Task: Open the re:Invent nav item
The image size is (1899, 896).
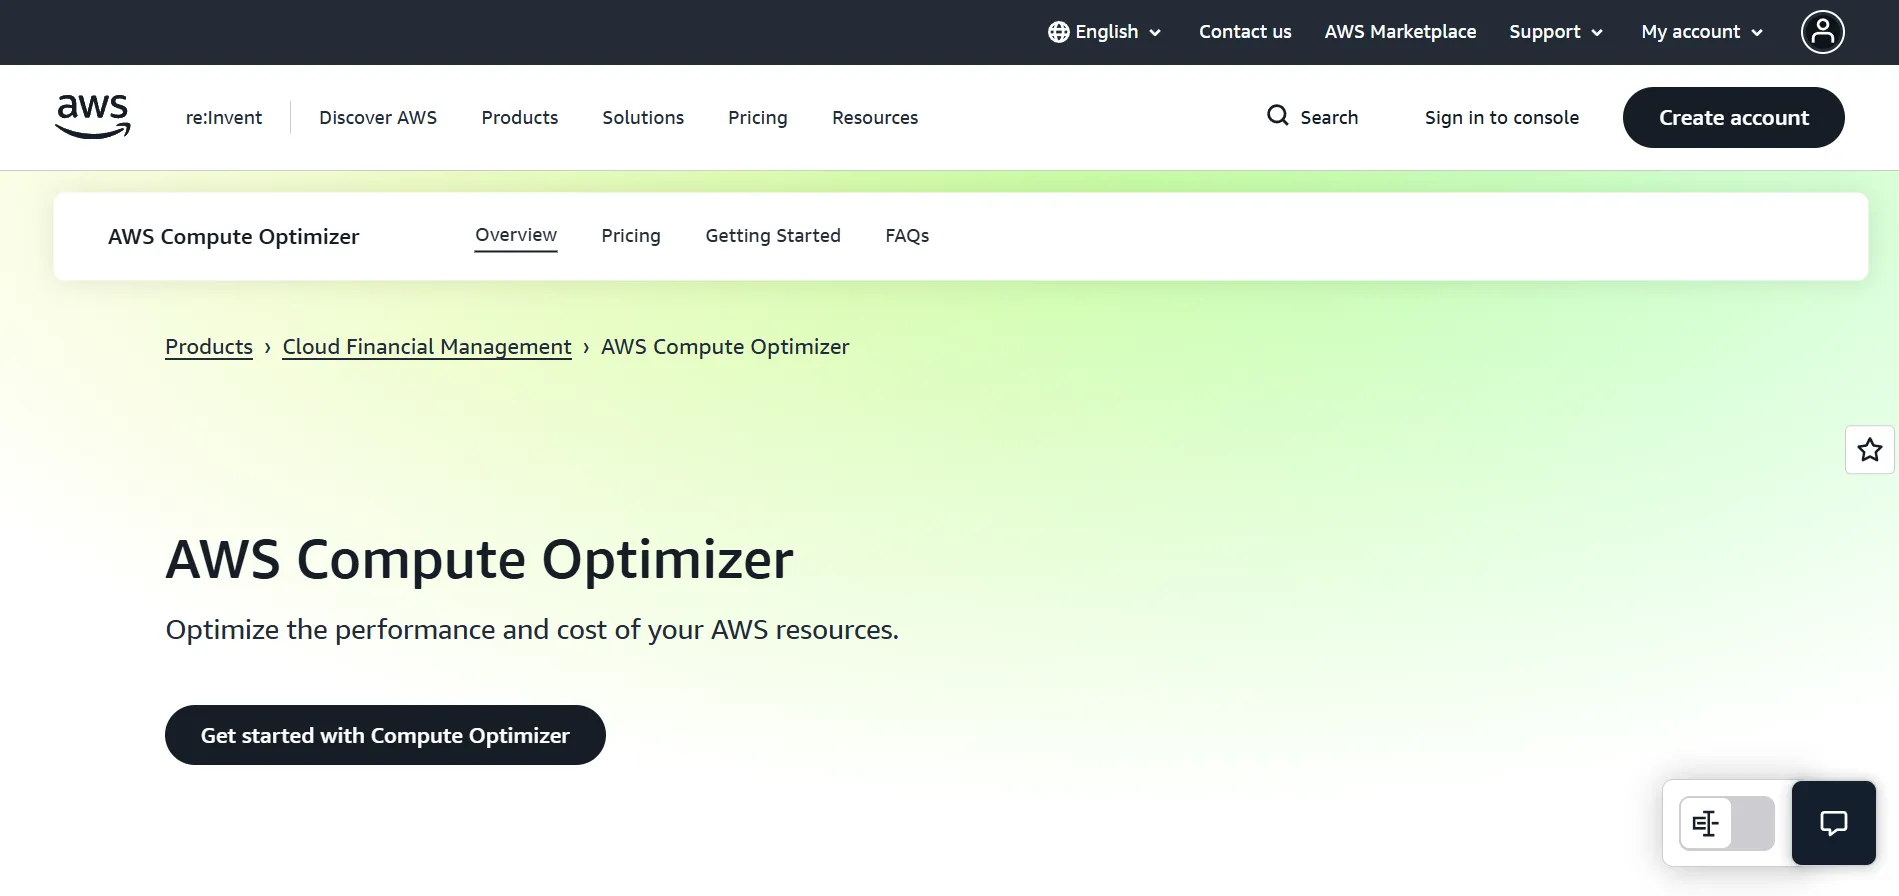Action: pyautogui.click(x=224, y=118)
